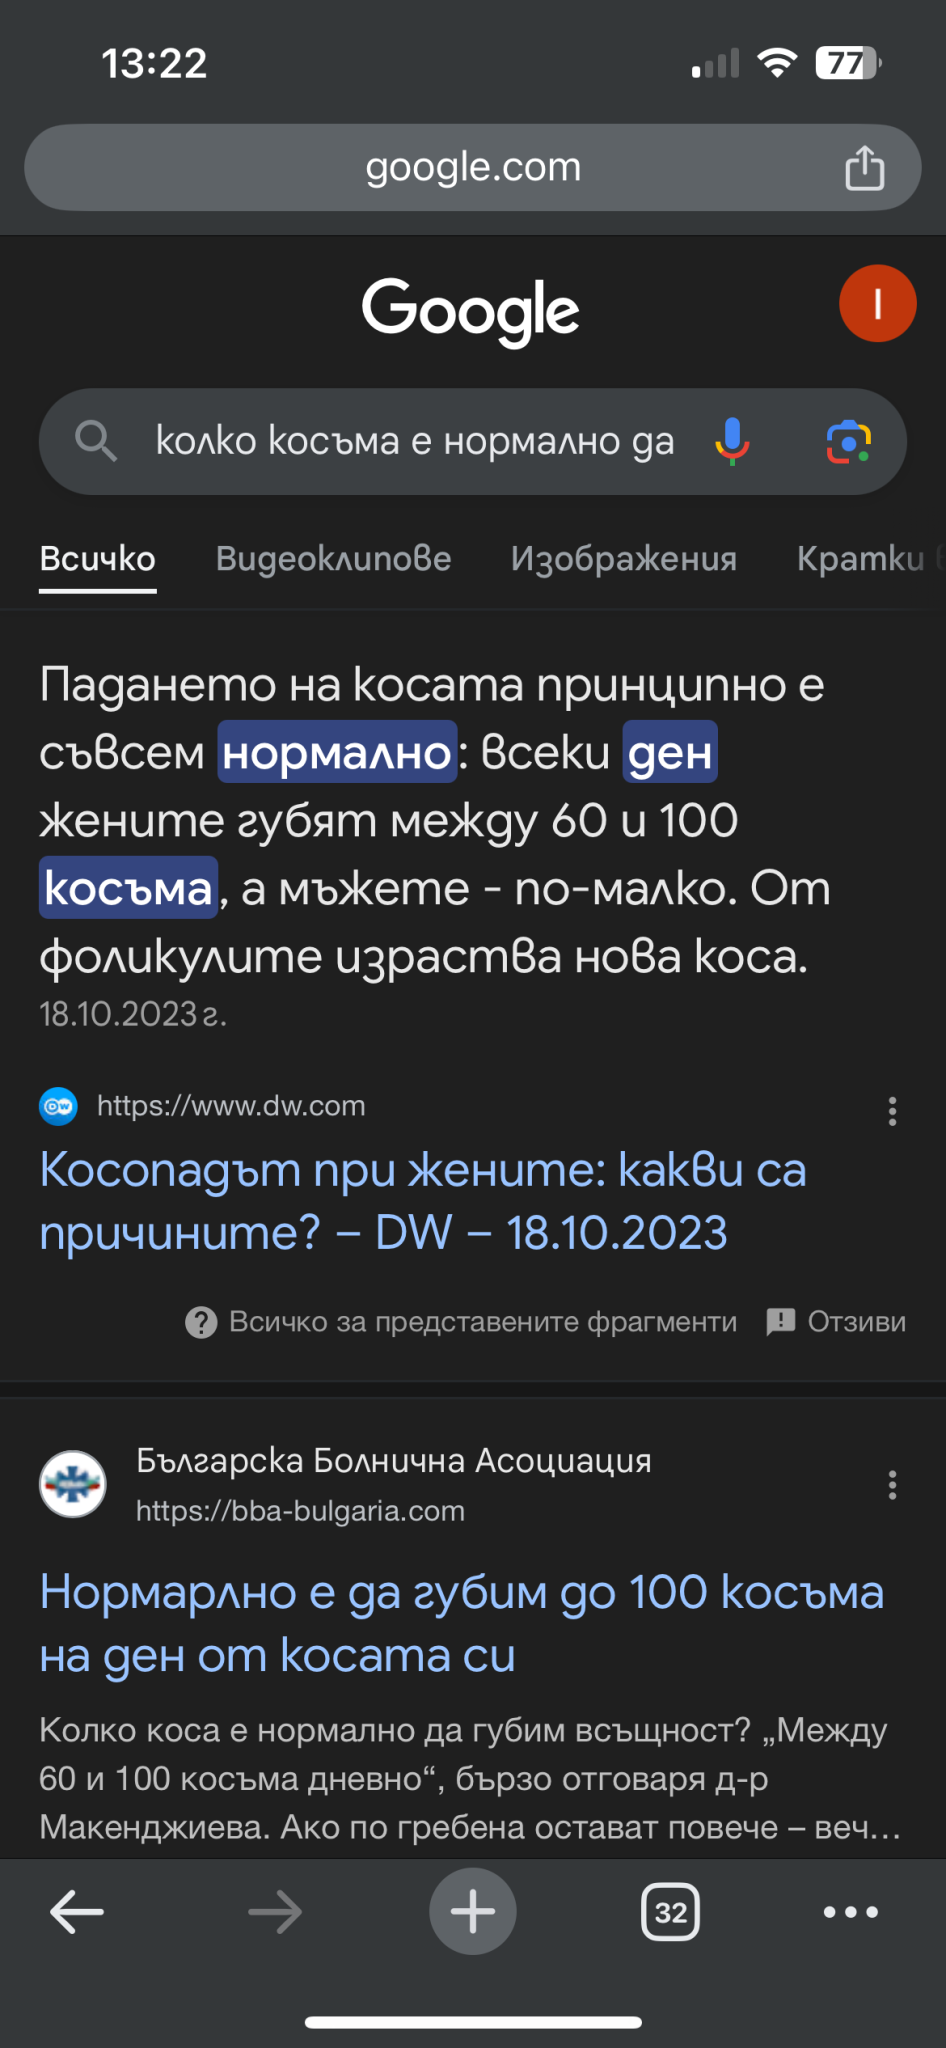946x2048 pixels.
Task: Open the browser three-dot menu
Action: pyautogui.click(x=850, y=1912)
